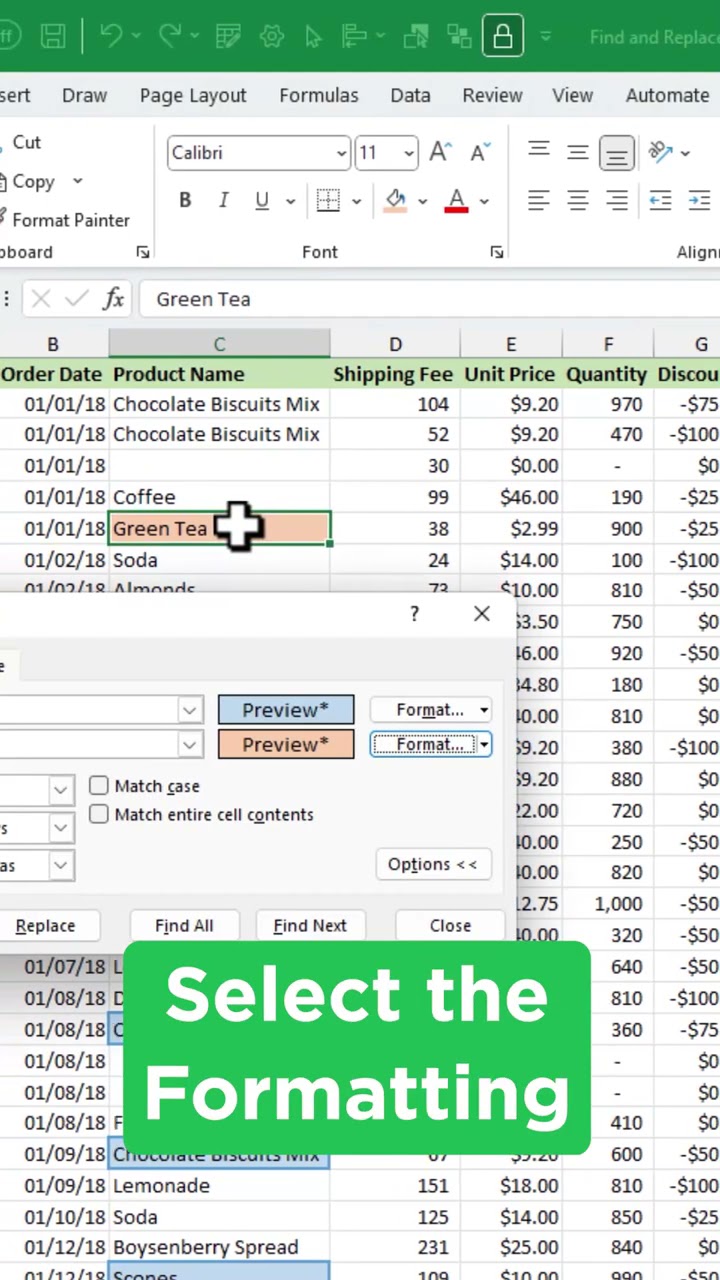Open the Borders tool
The width and height of the screenshot is (720, 1280).
[x=328, y=200]
